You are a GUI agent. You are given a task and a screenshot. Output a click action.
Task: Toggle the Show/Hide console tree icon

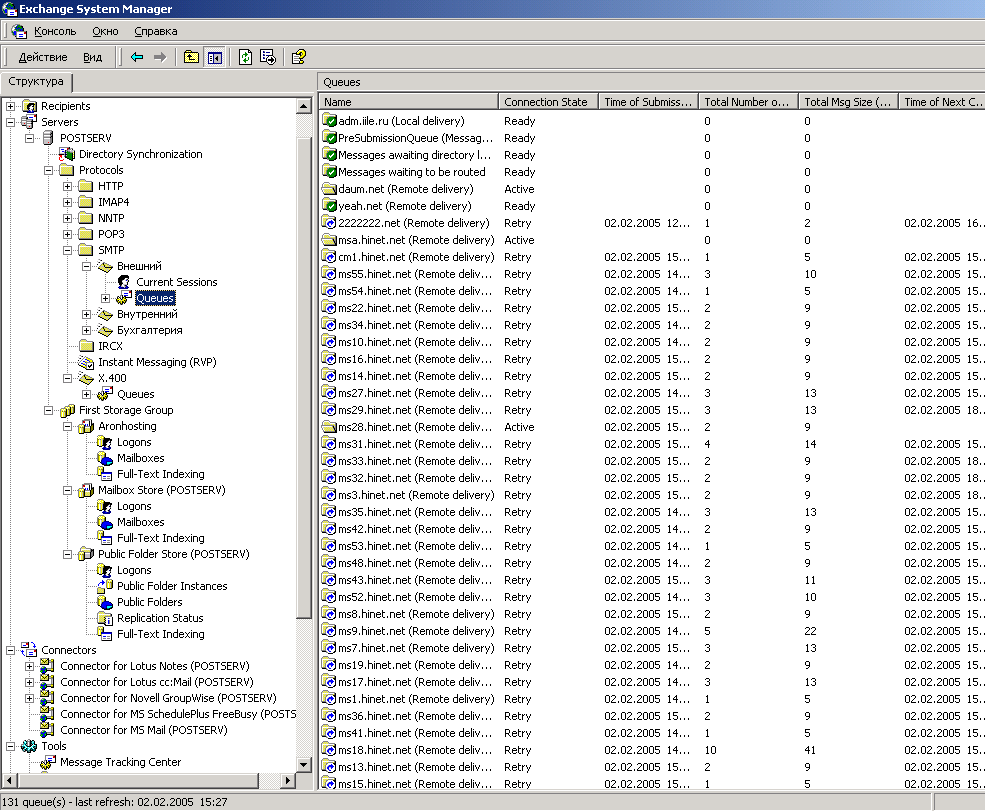(215, 57)
